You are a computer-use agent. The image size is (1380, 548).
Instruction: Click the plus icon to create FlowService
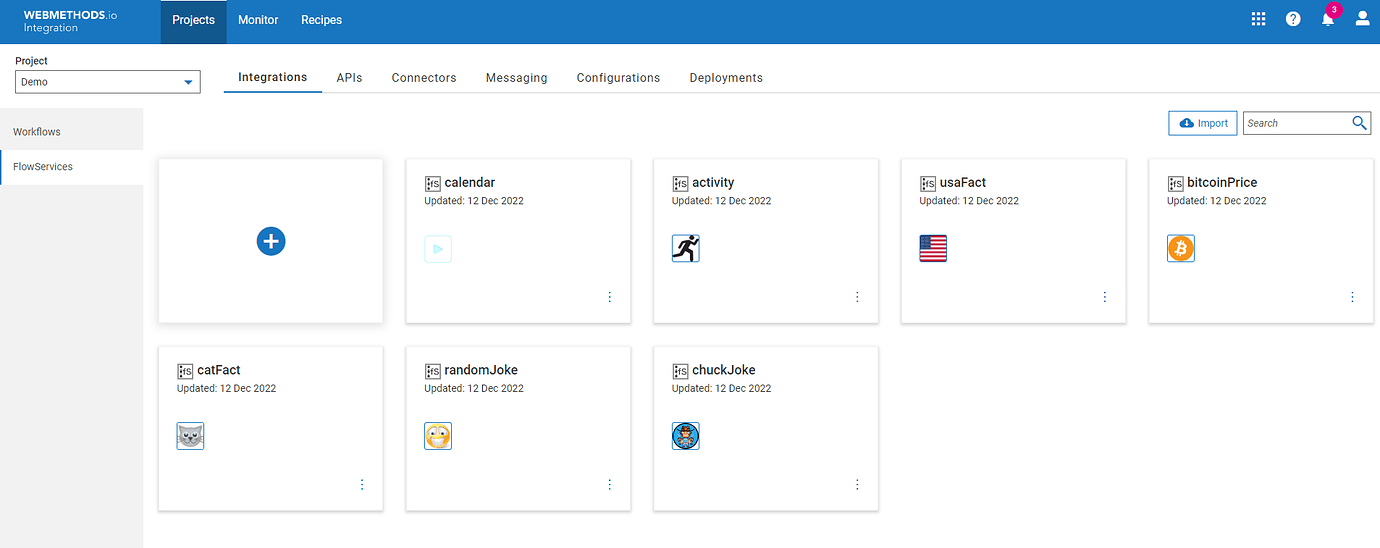point(271,241)
